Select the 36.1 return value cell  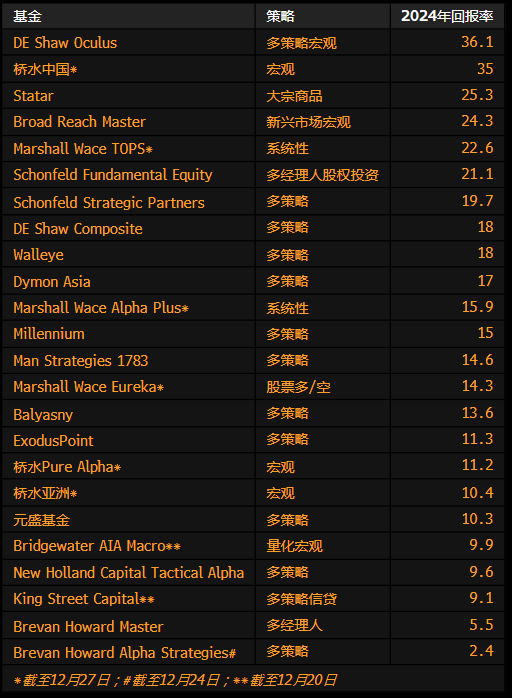point(477,42)
